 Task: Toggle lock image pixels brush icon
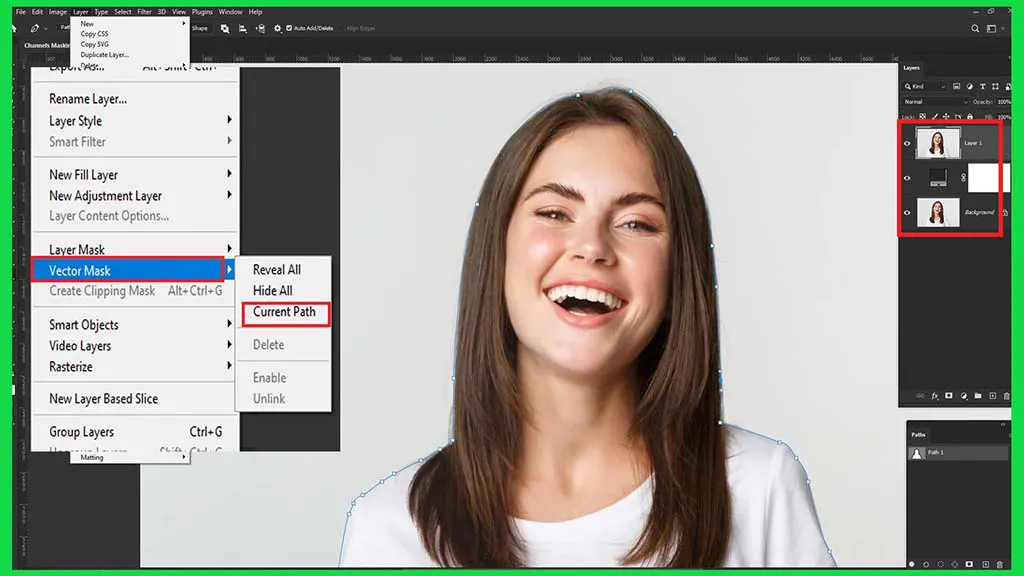point(935,117)
